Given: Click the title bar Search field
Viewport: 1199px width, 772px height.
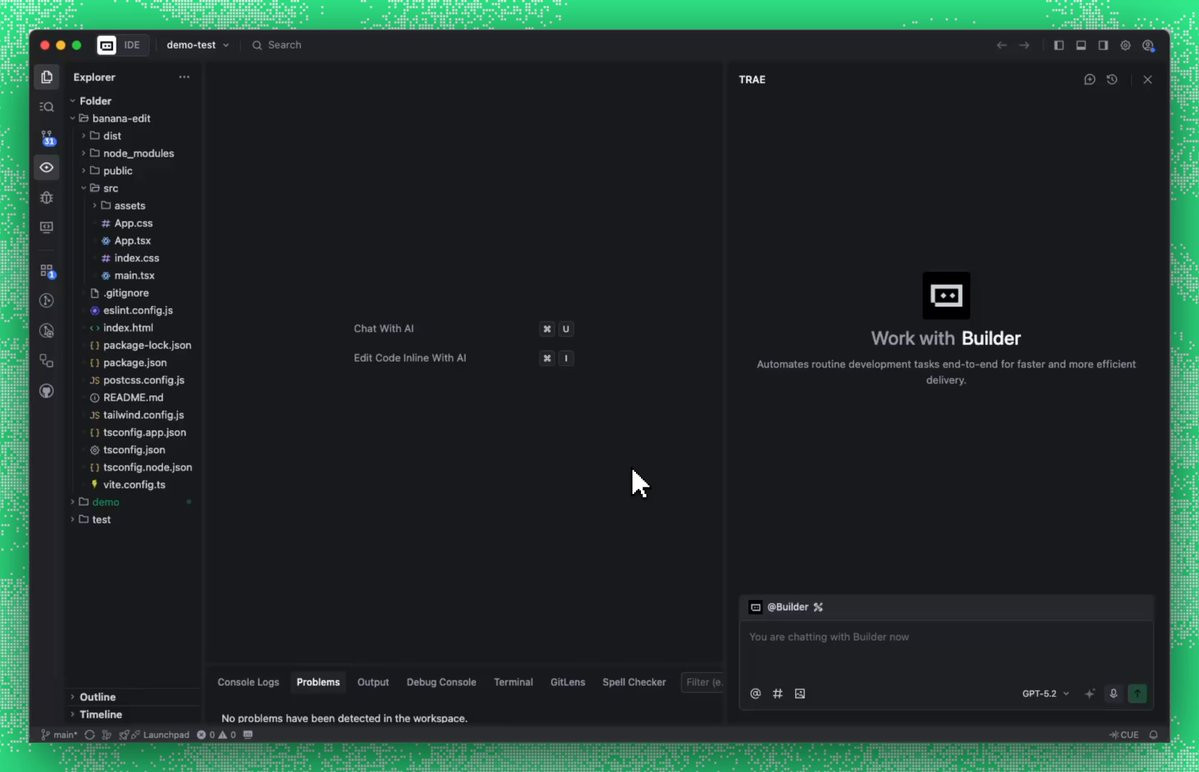Looking at the screenshot, I should click(x=278, y=45).
